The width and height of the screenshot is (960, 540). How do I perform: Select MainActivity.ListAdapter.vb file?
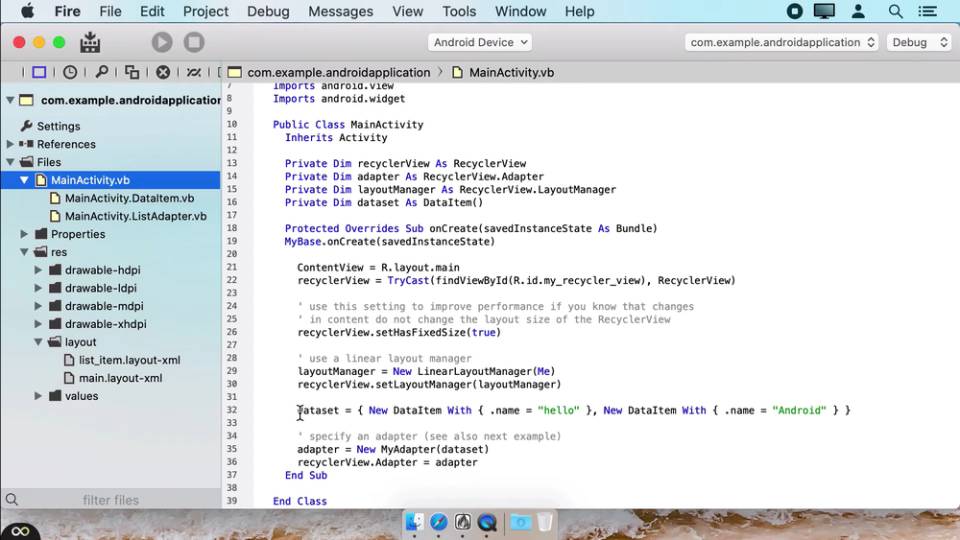[135, 216]
